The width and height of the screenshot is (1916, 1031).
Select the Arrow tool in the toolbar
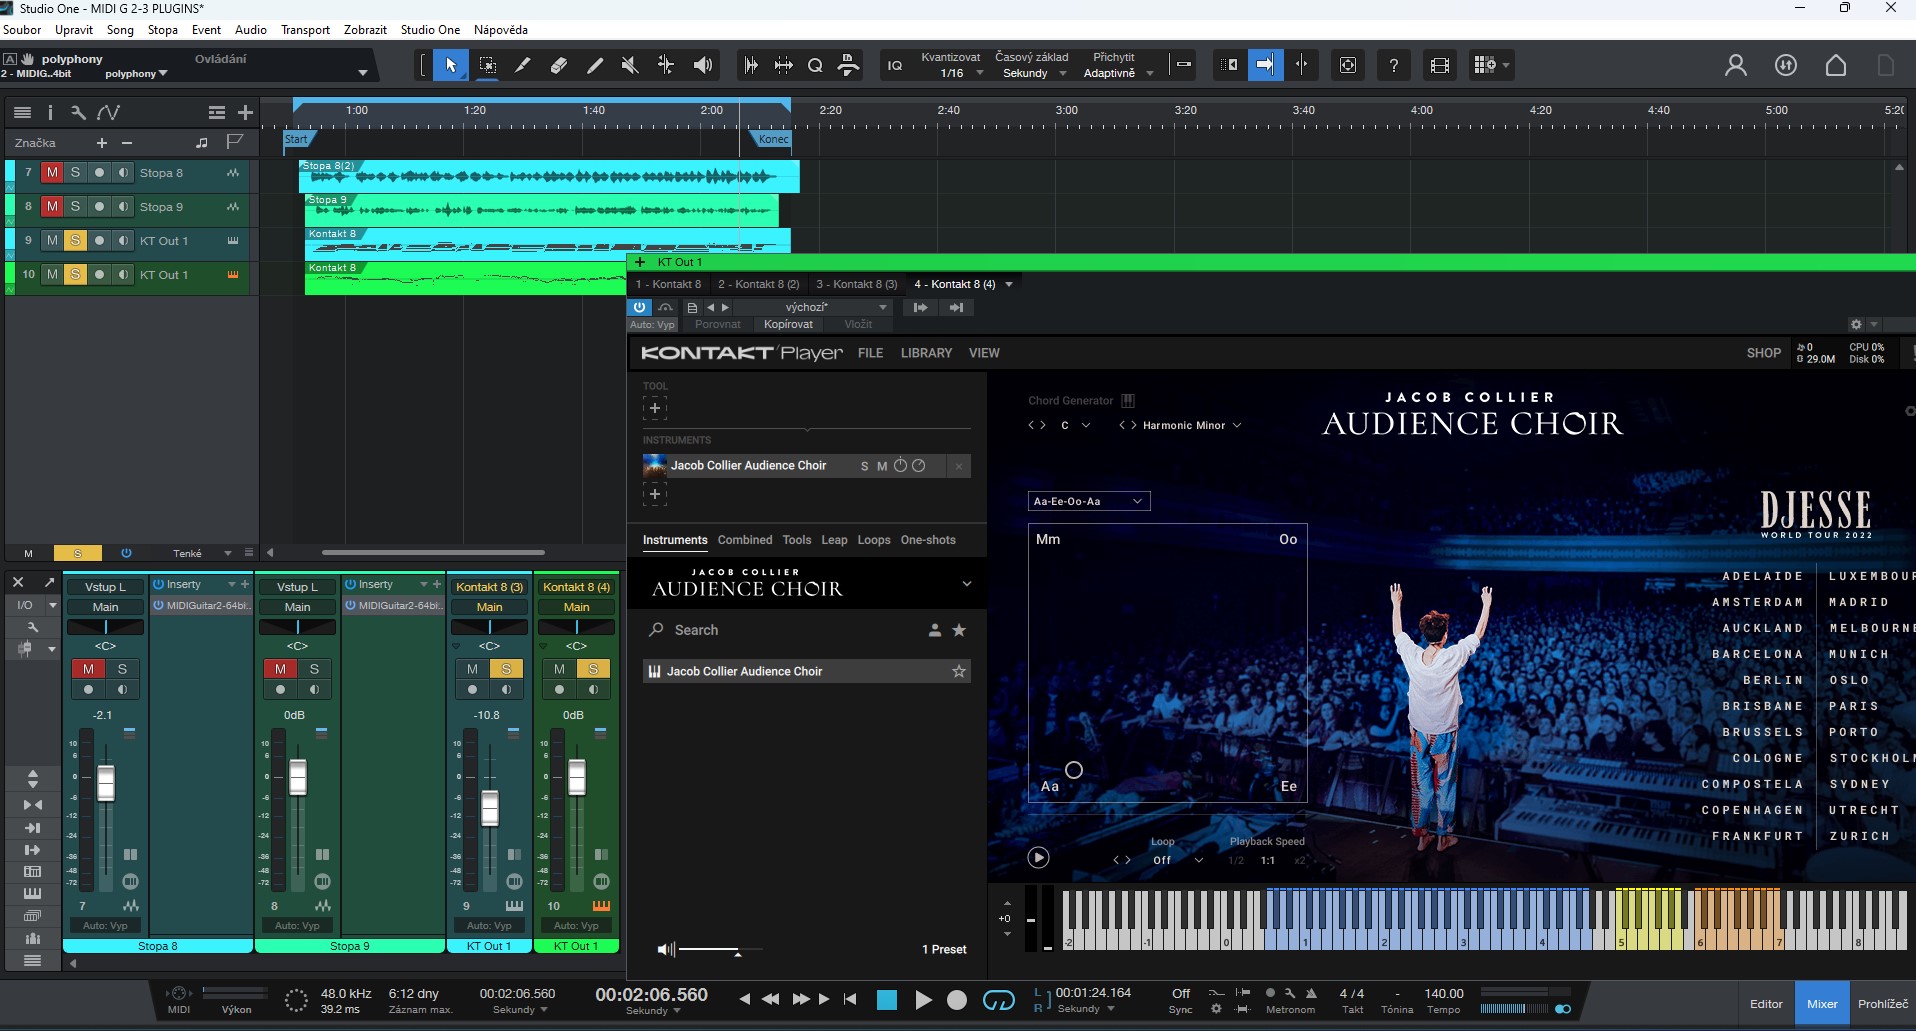(x=451, y=66)
